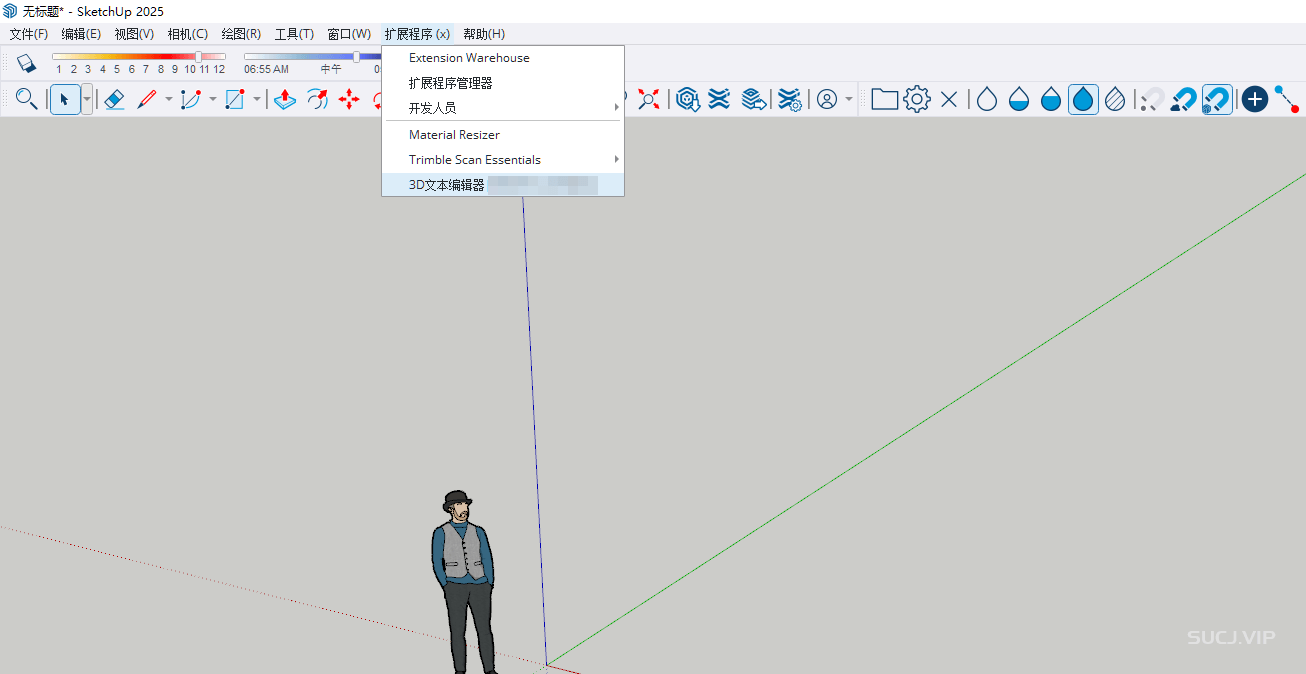Screen dimensions: 1306x674
Task: Select the Rectangle shape tool
Action: [x=235, y=99]
